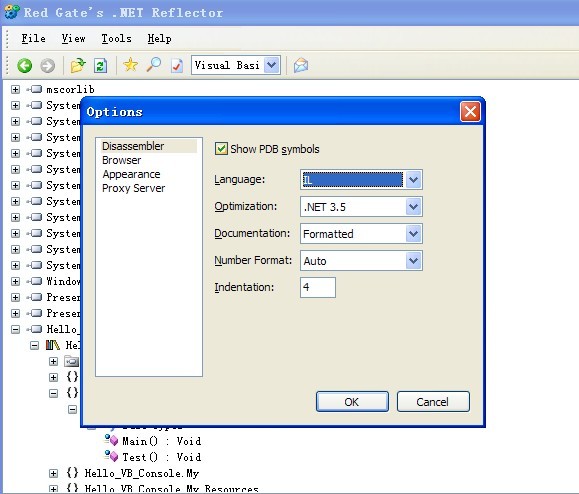The image size is (579, 494).
Task: Click Cancel button in Options dialog
Action: click(x=433, y=402)
